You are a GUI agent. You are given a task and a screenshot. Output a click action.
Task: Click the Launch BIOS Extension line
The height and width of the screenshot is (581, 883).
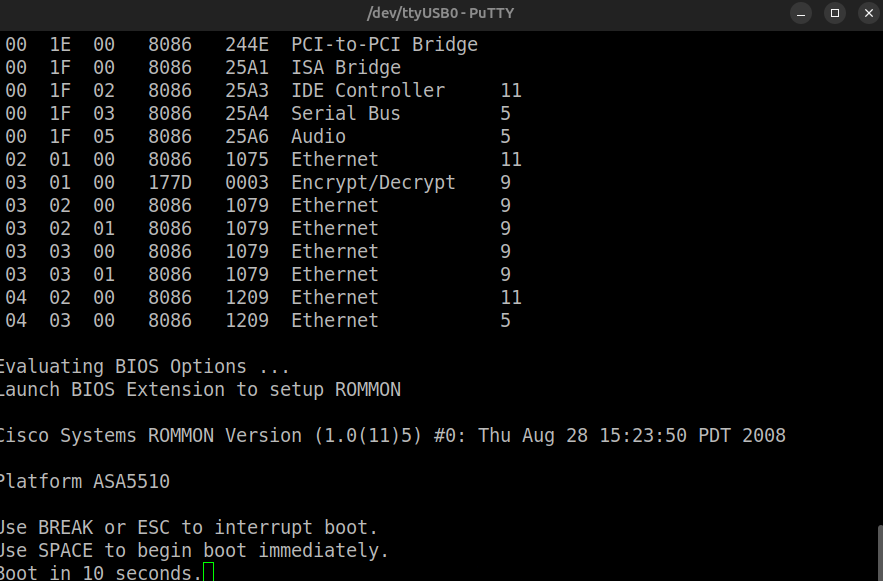click(199, 390)
